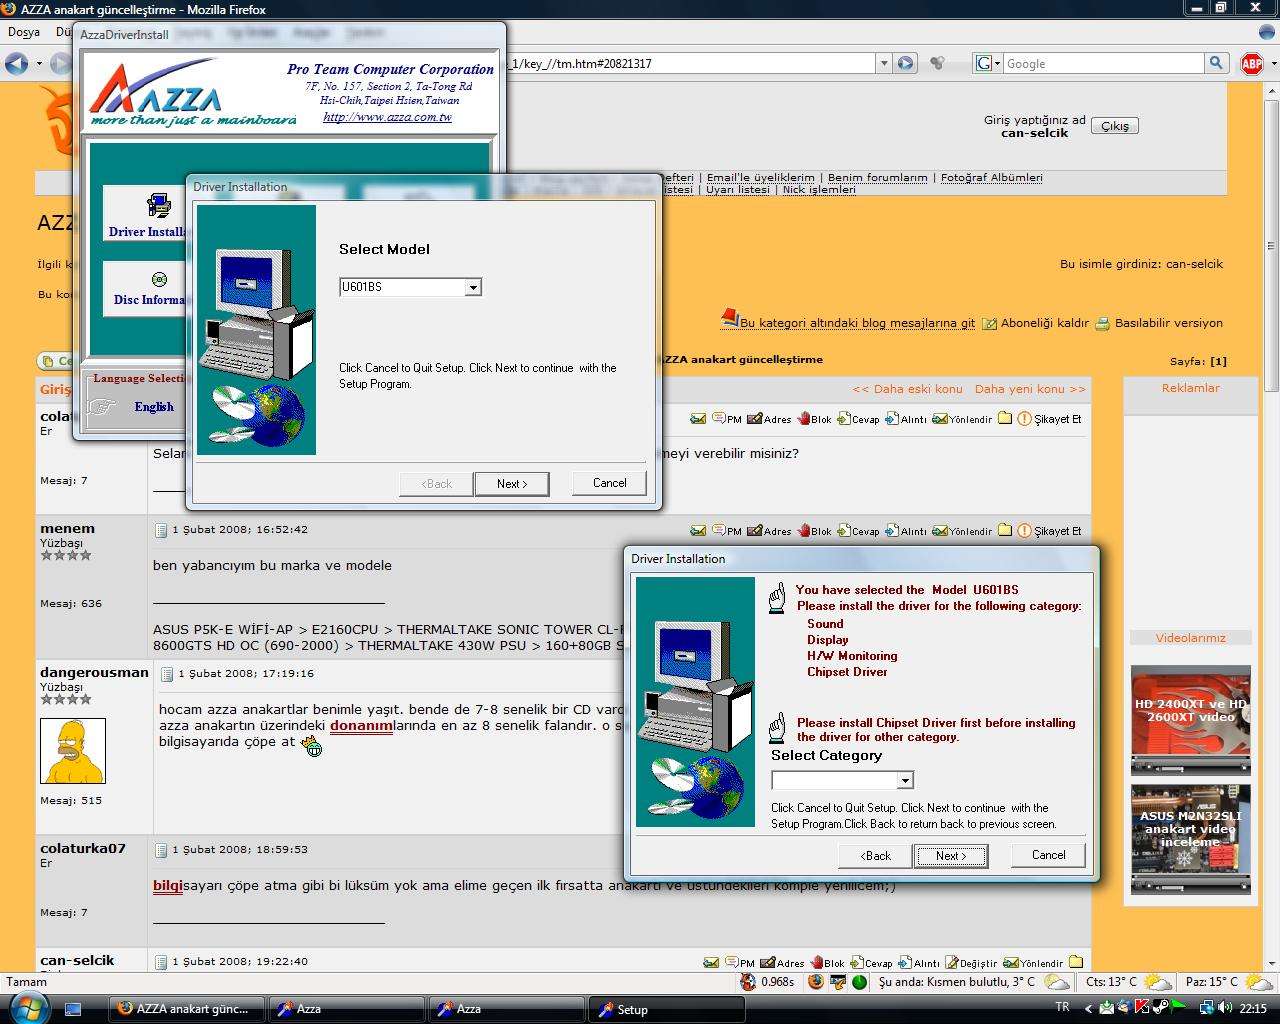This screenshot has width=1280, height=1024.
Task: Switch to the first Azza taskbar item
Action: [347, 1009]
